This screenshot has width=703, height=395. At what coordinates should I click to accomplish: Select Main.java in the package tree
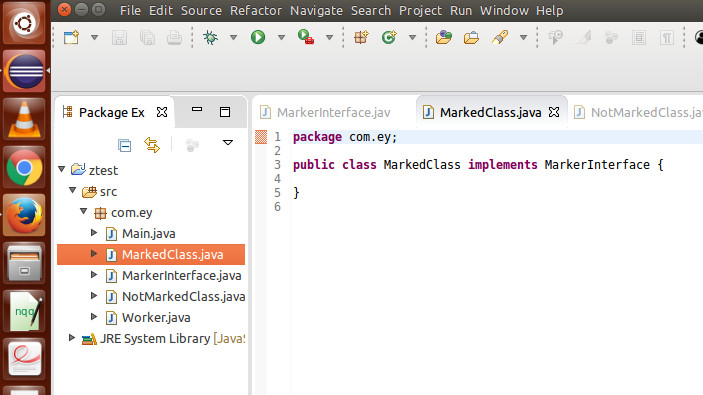pos(148,234)
